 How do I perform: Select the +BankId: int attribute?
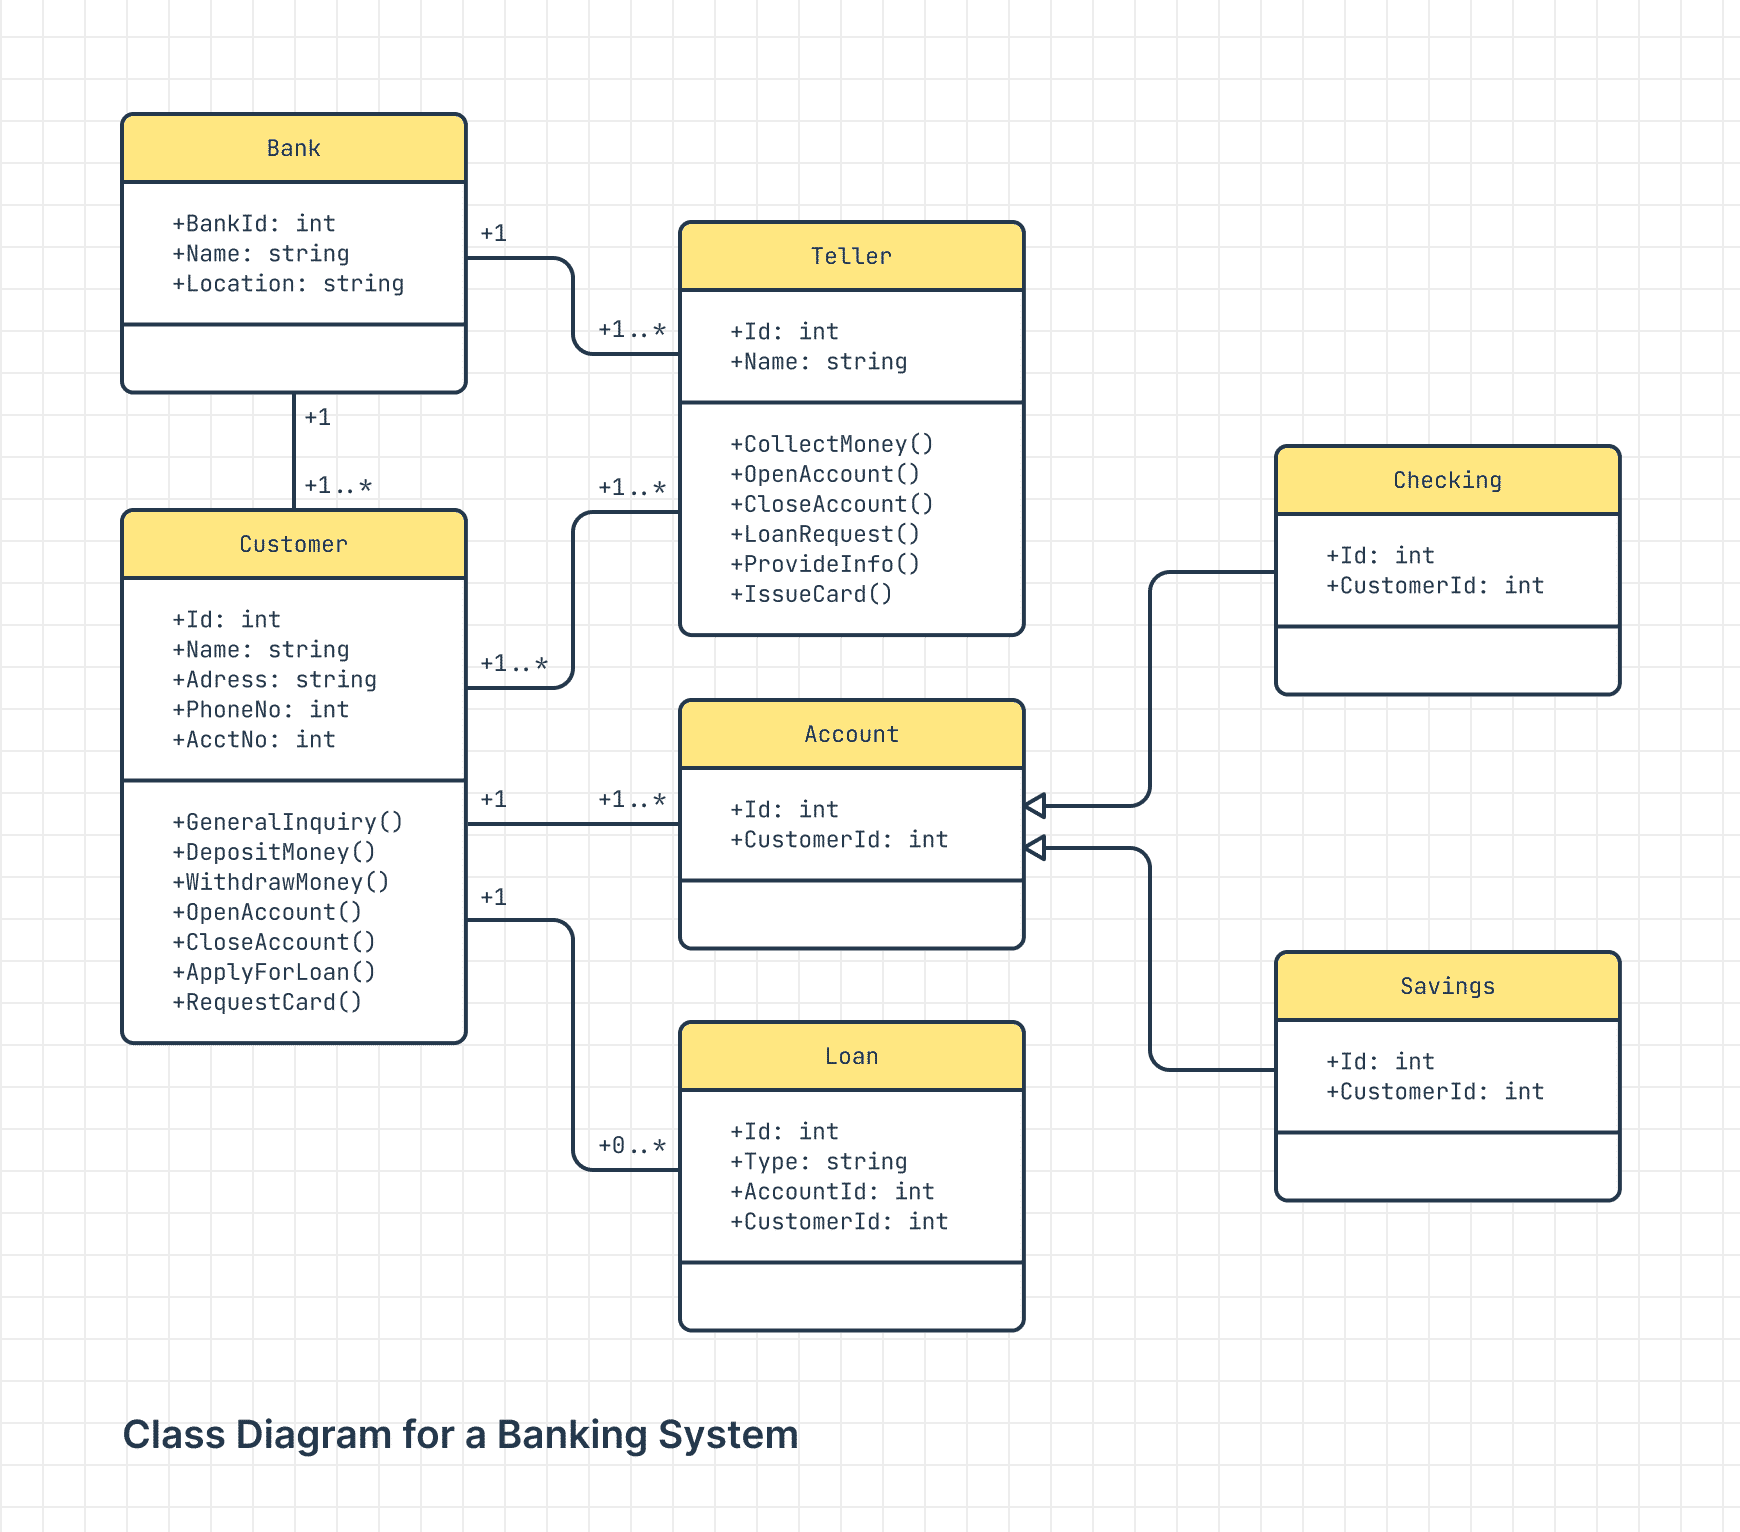coord(254,224)
